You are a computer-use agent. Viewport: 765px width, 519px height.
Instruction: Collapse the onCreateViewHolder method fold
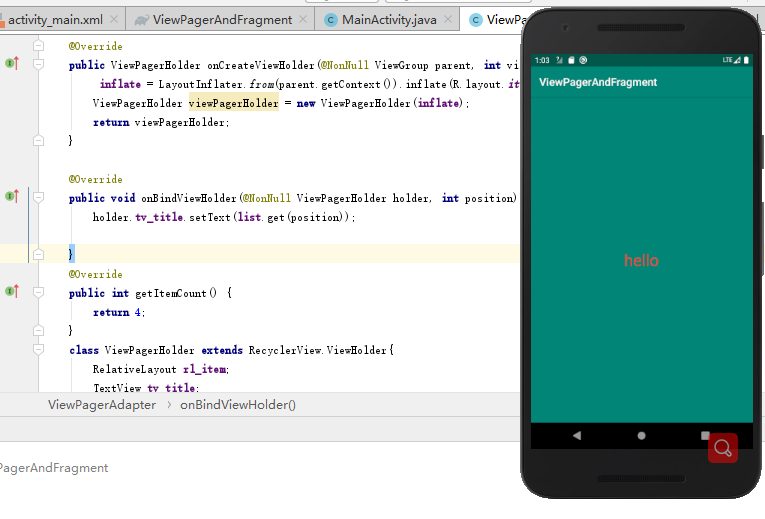tap(38, 64)
